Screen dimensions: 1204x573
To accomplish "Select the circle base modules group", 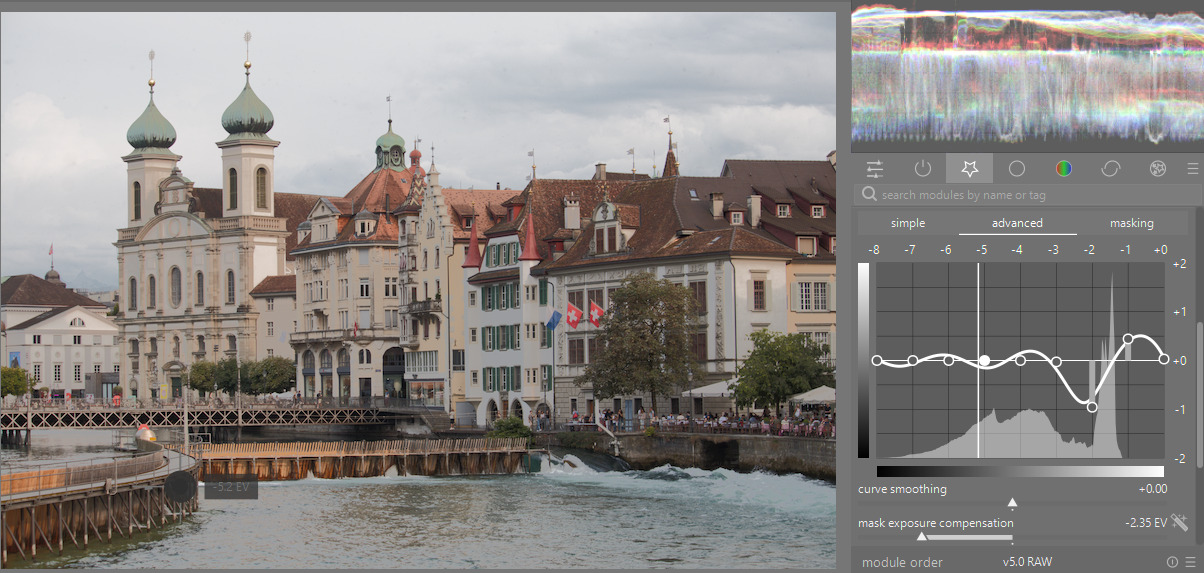I will (x=1016, y=169).
